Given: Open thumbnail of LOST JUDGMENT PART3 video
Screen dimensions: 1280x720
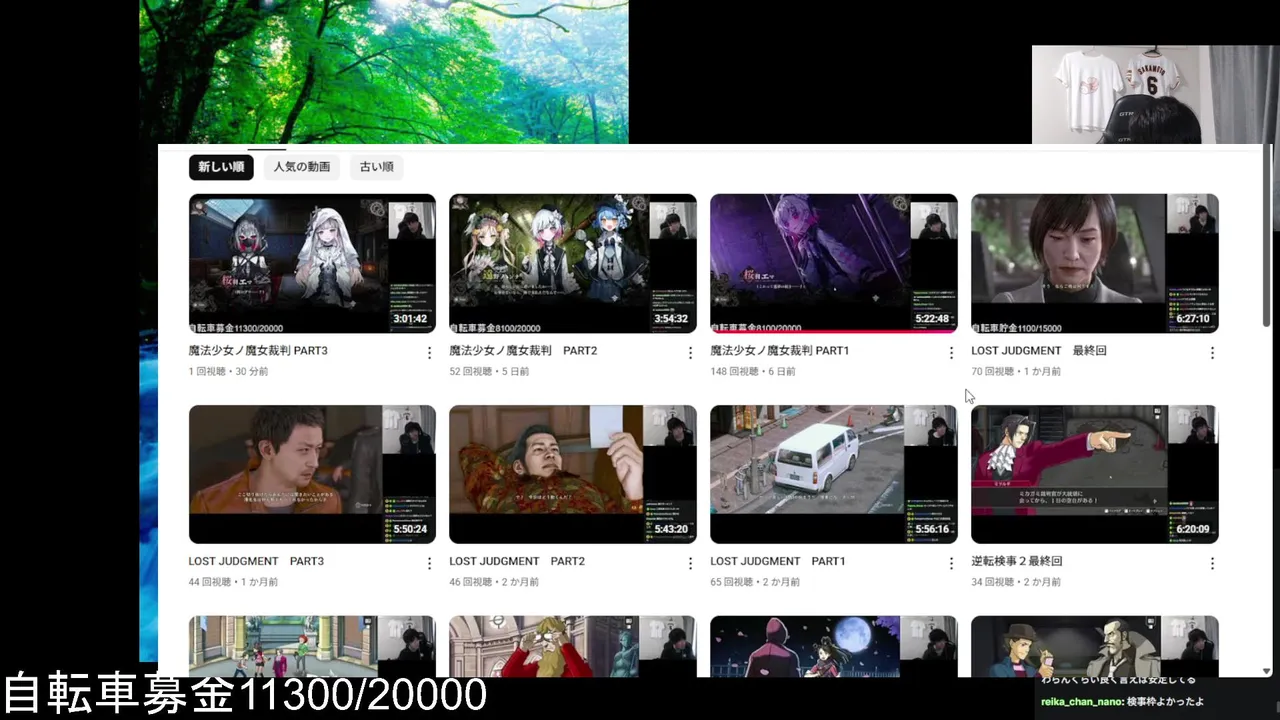Looking at the screenshot, I should [312, 474].
